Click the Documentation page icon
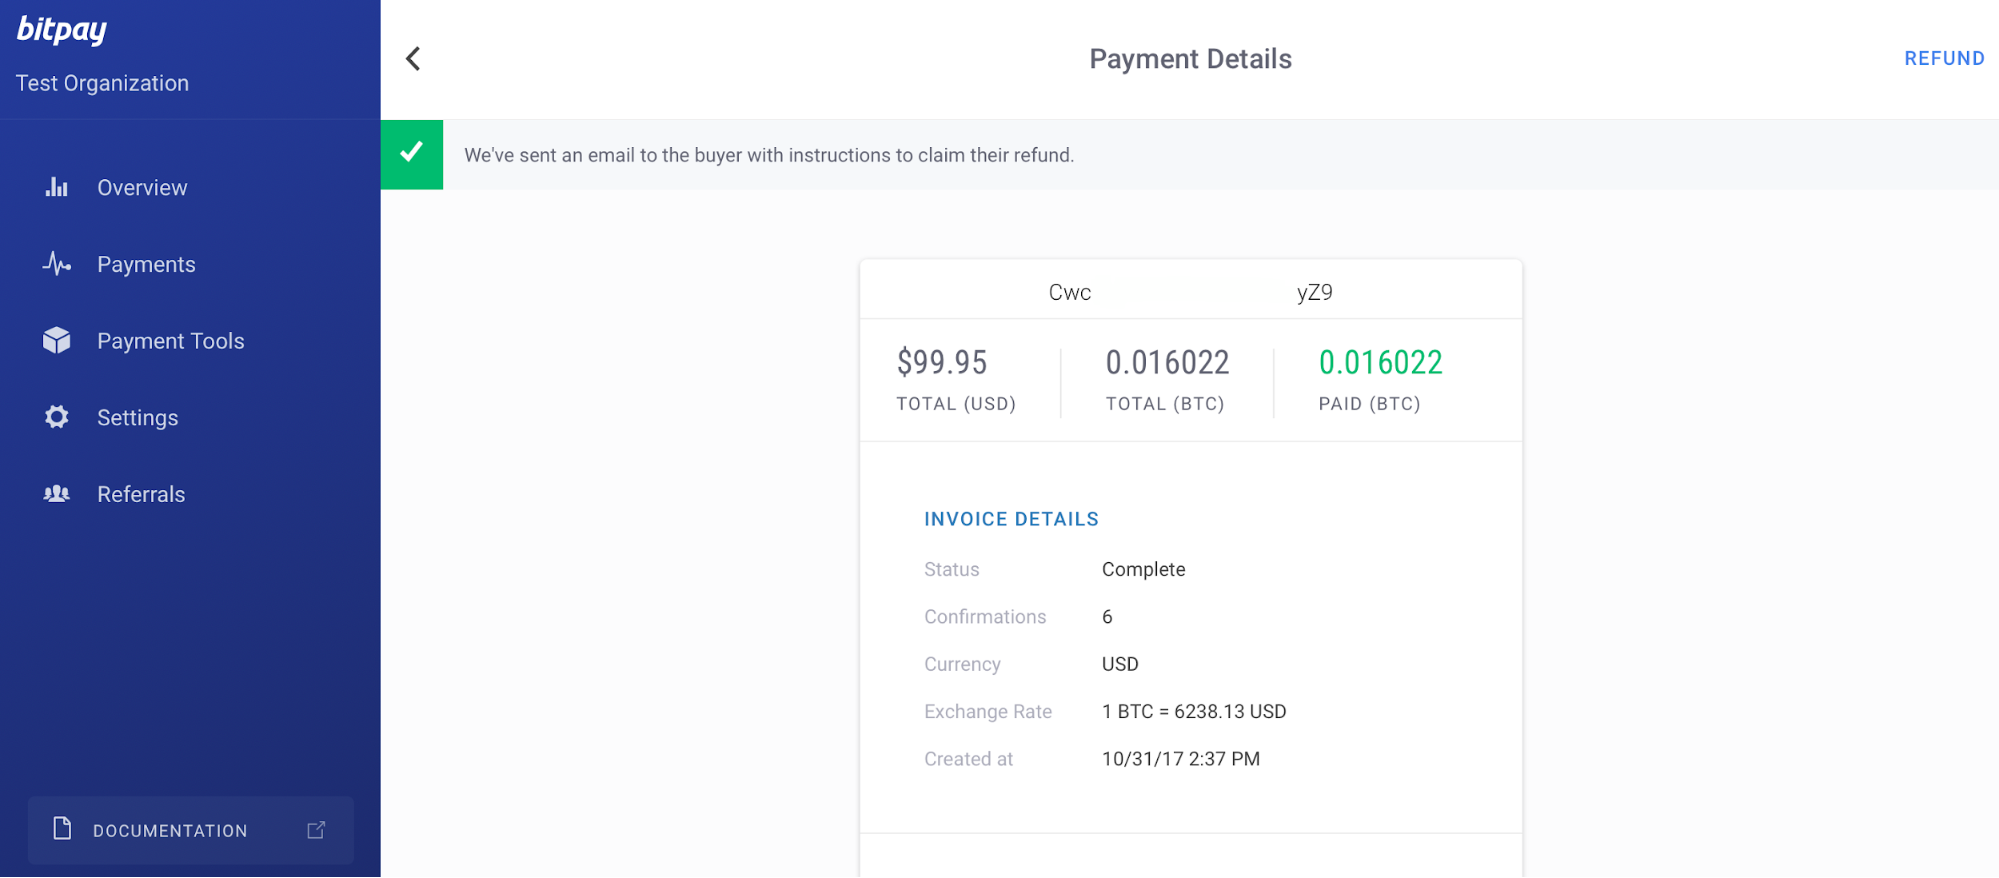Image resolution: width=1999 pixels, height=878 pixels. (x=62, y=829)
